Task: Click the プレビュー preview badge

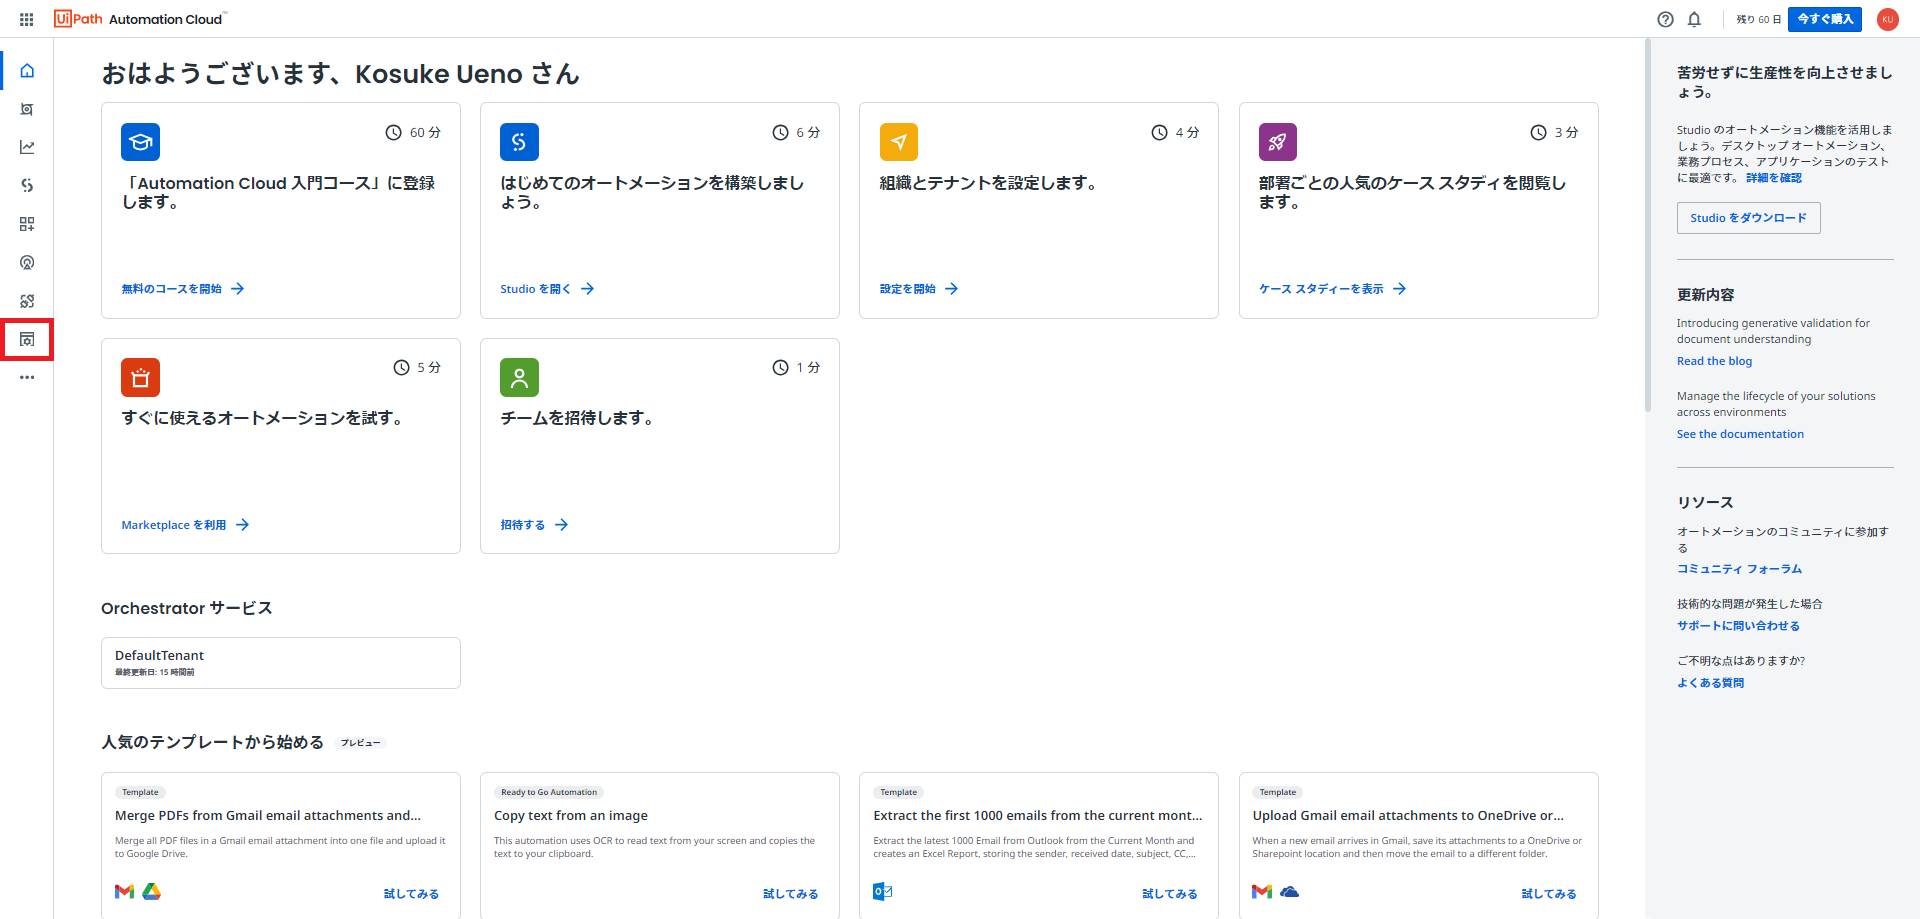Action: 360,743
